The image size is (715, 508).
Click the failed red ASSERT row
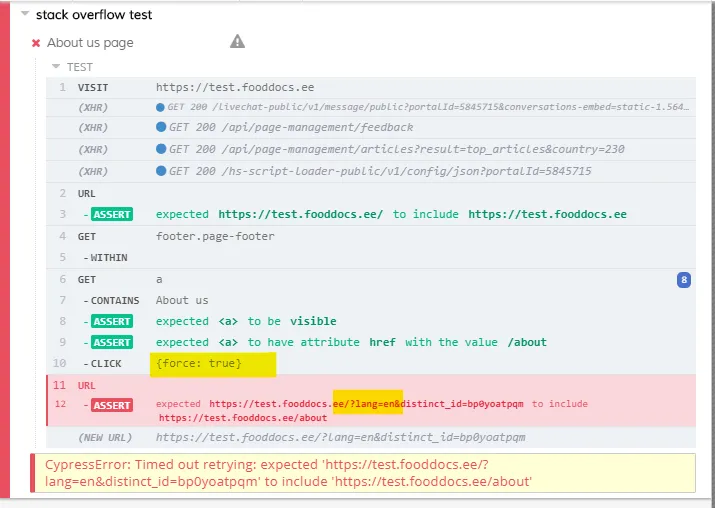[370, 410]
